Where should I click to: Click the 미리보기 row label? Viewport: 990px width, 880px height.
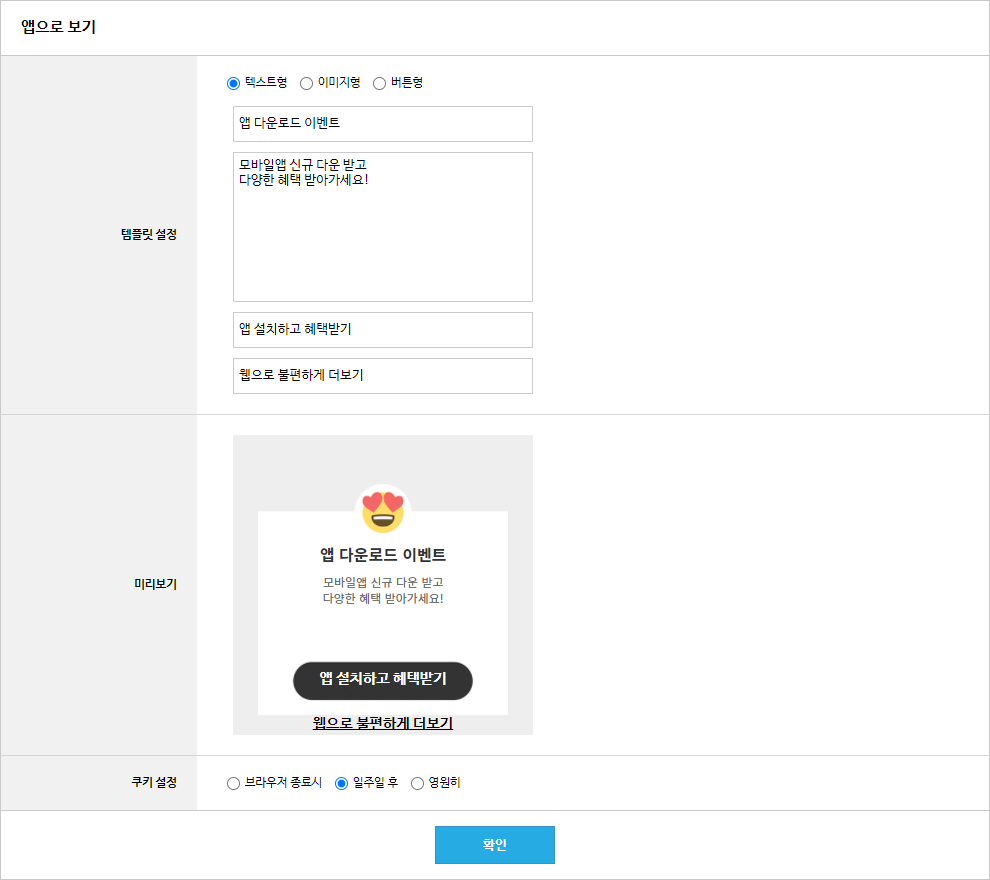click(x=155, y=584)
